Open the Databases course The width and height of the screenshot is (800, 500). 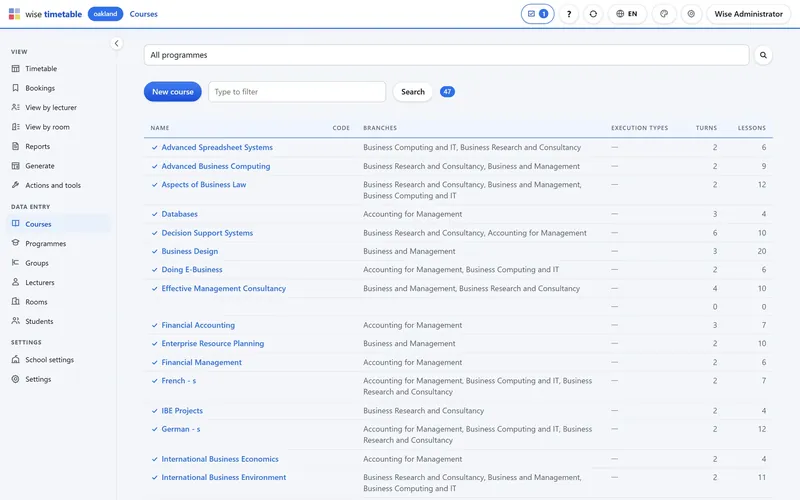point(179,214)
